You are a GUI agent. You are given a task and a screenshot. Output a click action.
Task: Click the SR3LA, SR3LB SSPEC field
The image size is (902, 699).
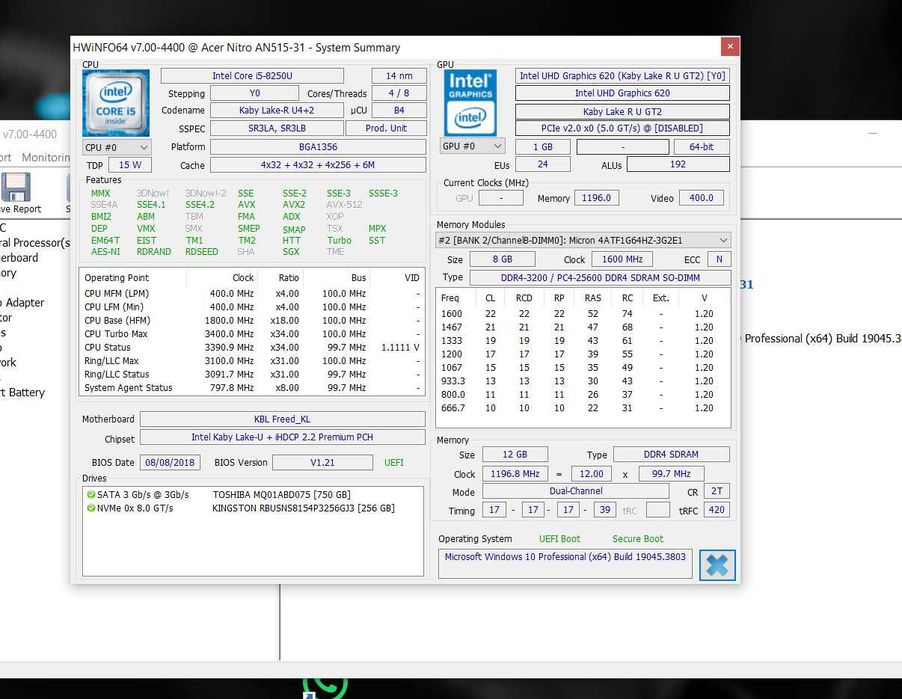(276, 128)
